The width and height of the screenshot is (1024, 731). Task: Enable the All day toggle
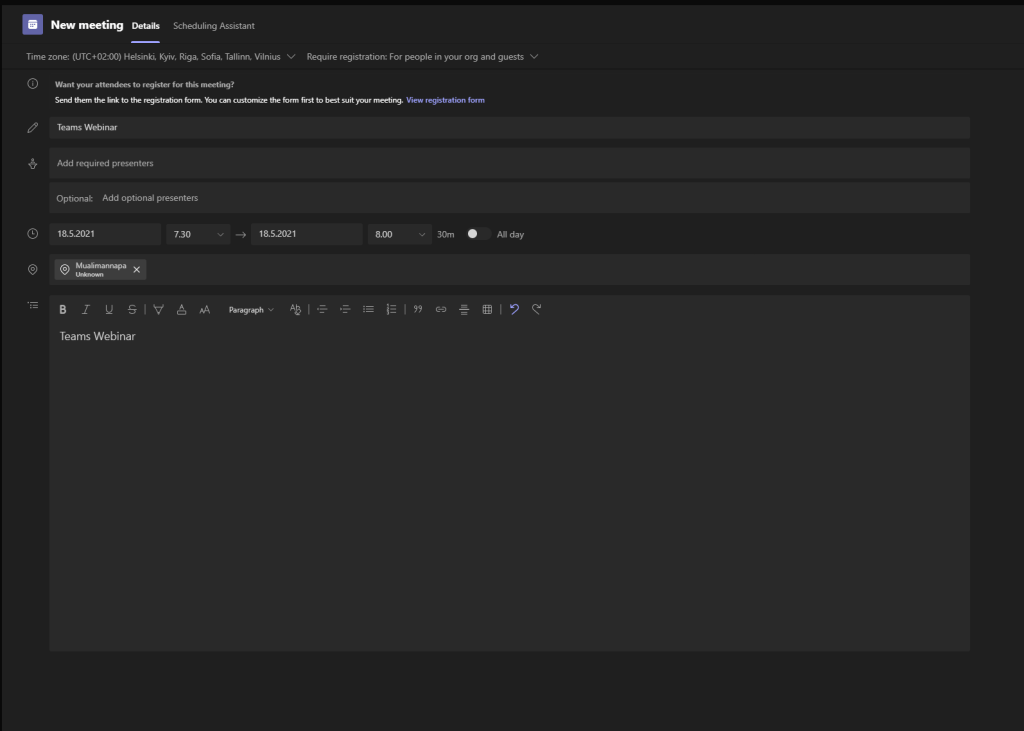click(477, 234)
